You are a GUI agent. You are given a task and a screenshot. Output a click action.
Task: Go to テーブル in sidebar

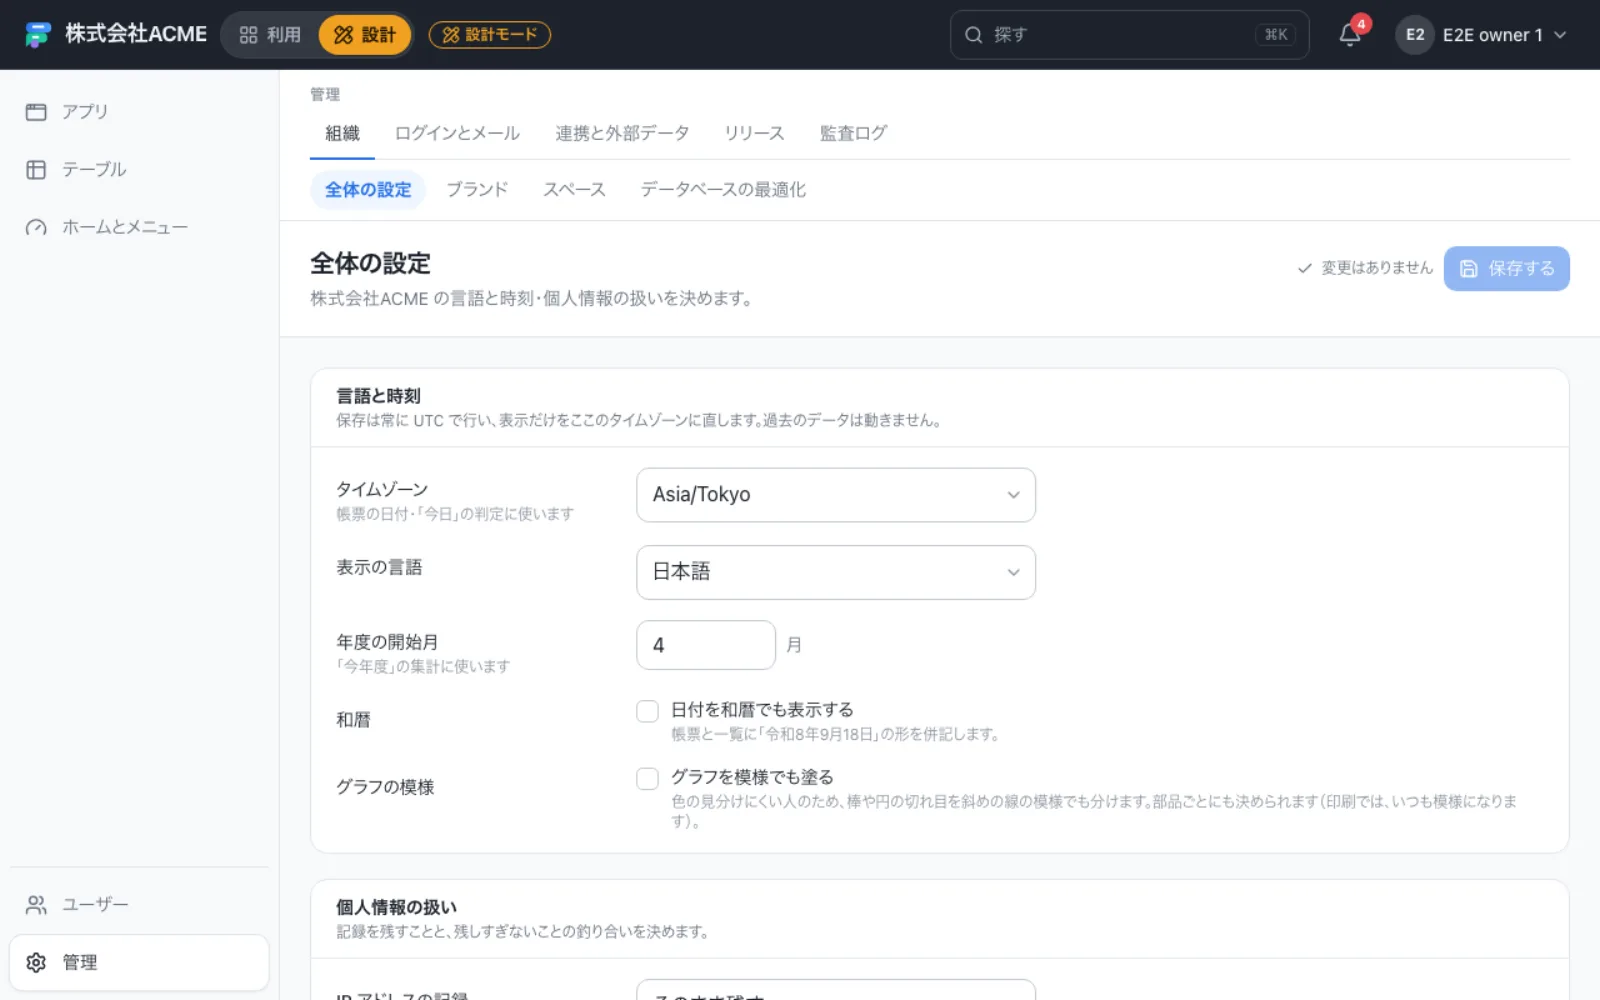(139, 170)
